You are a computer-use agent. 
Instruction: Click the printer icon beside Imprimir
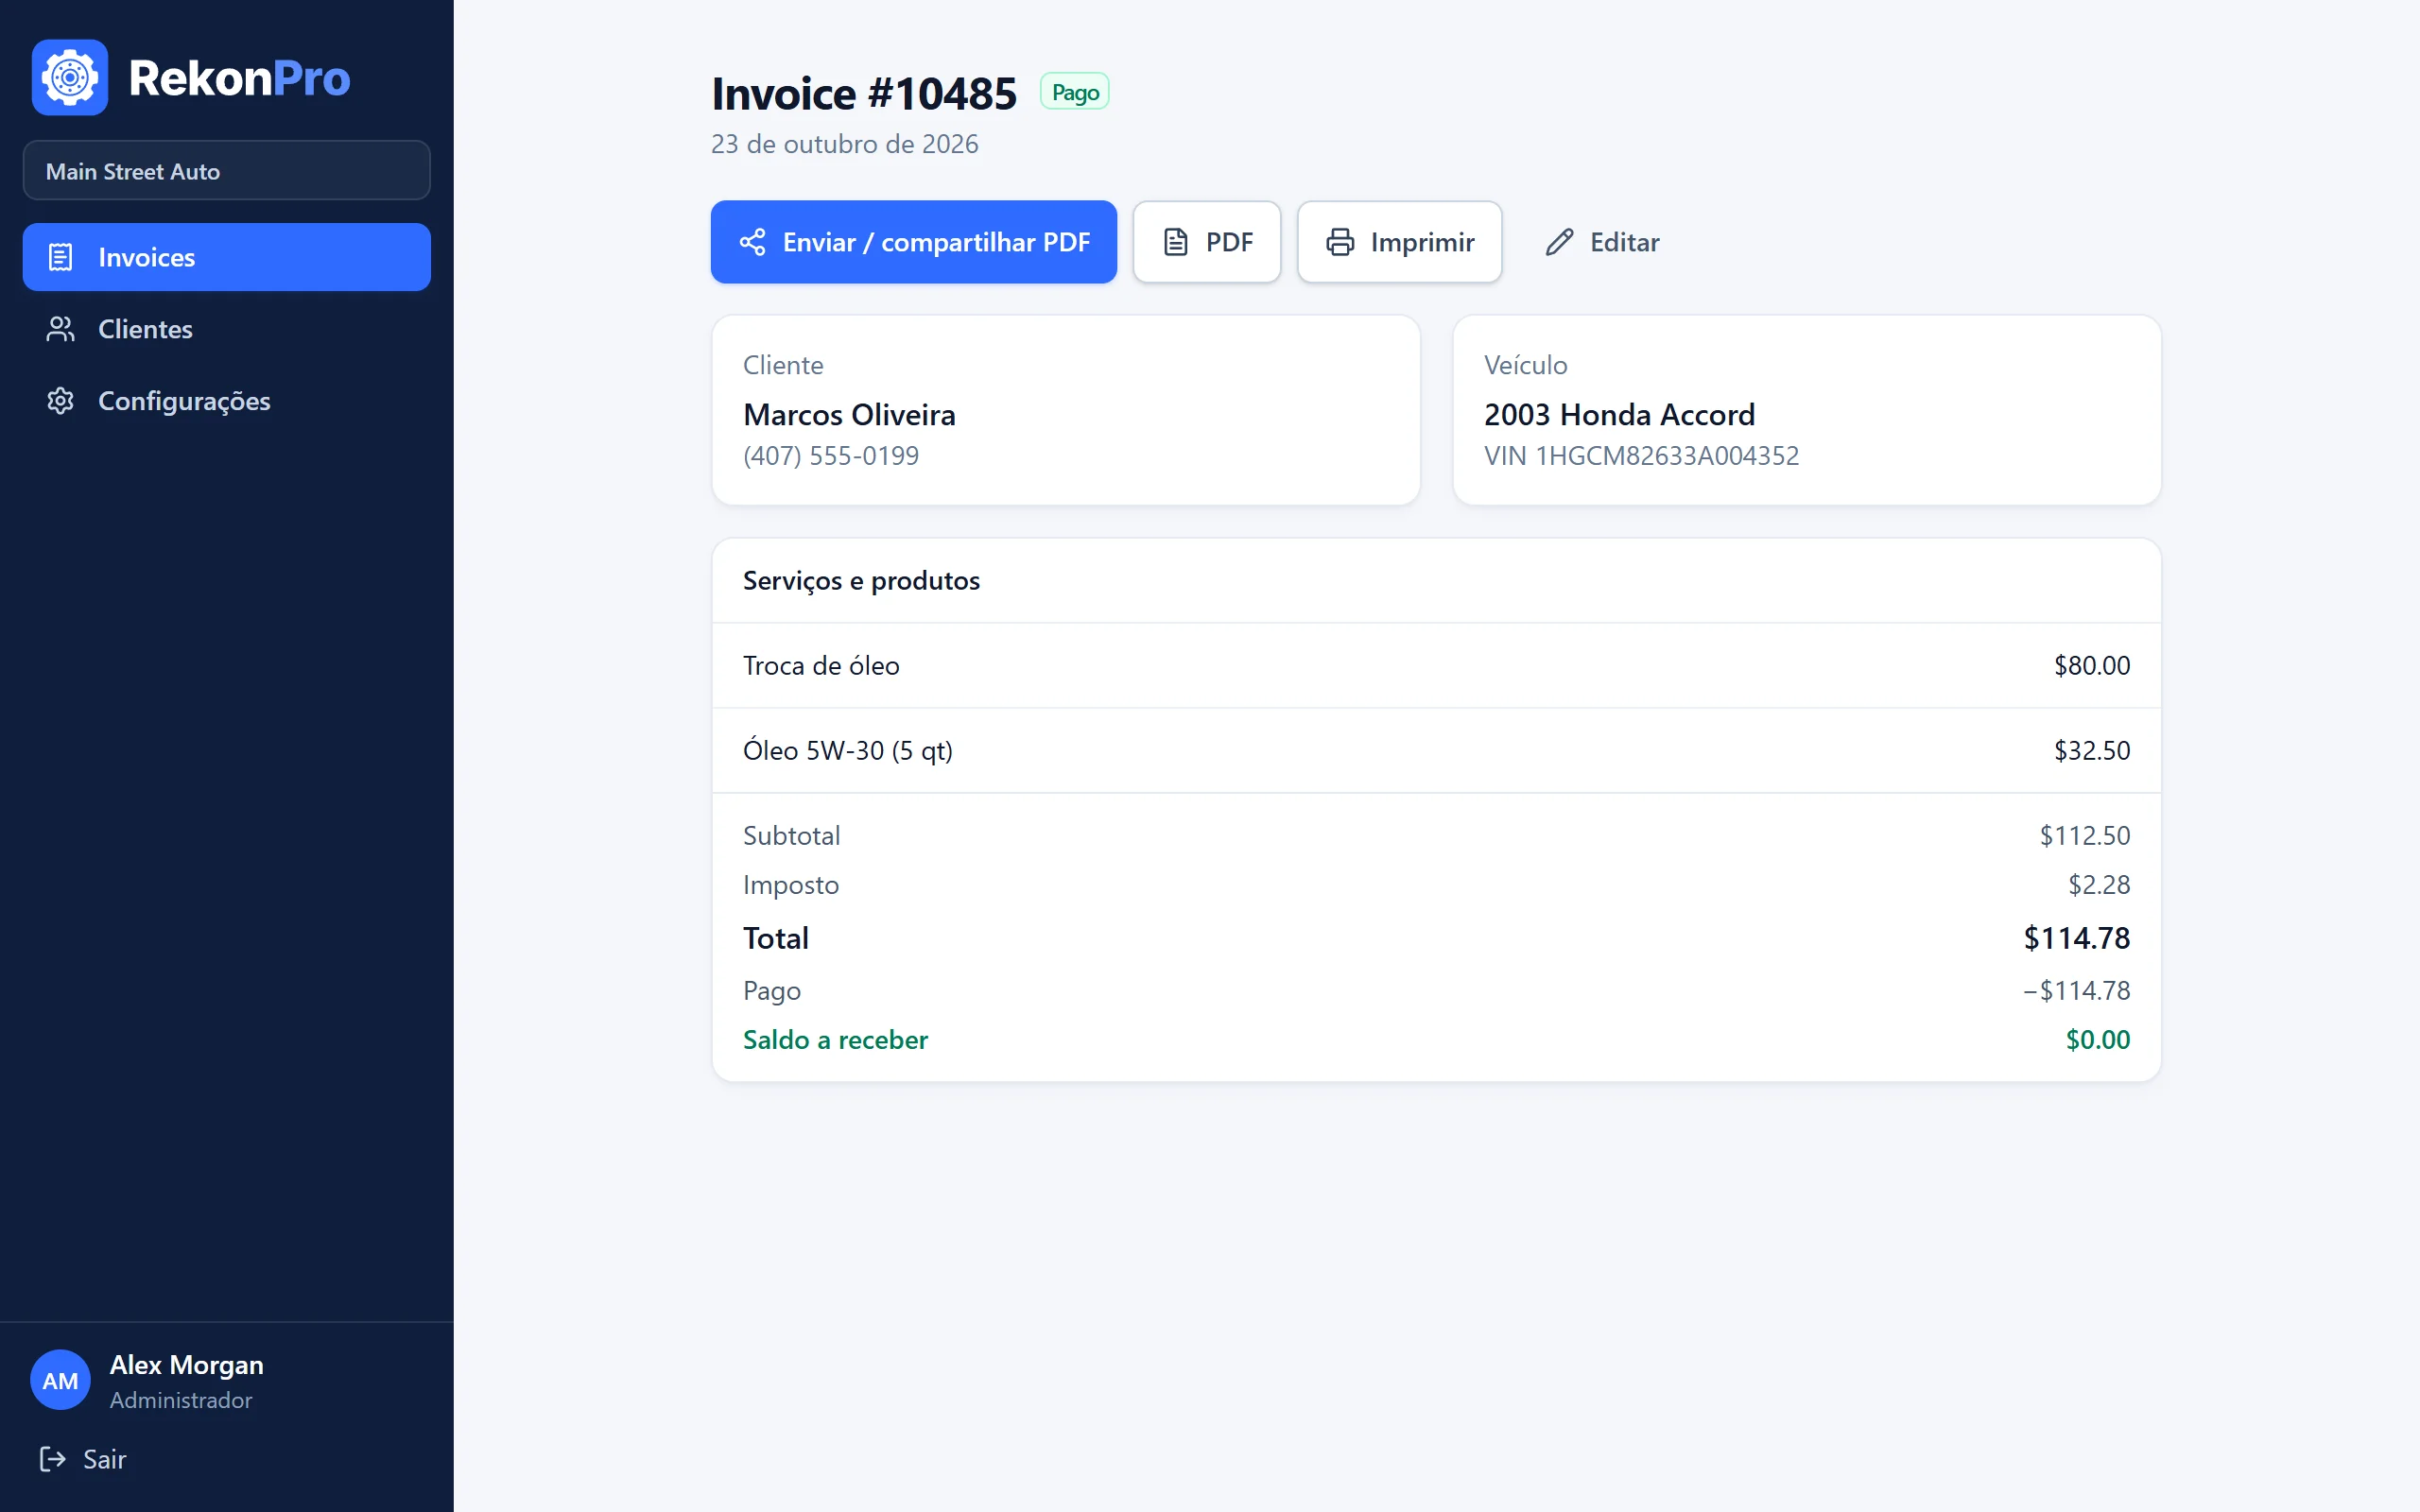(1340, 242)
